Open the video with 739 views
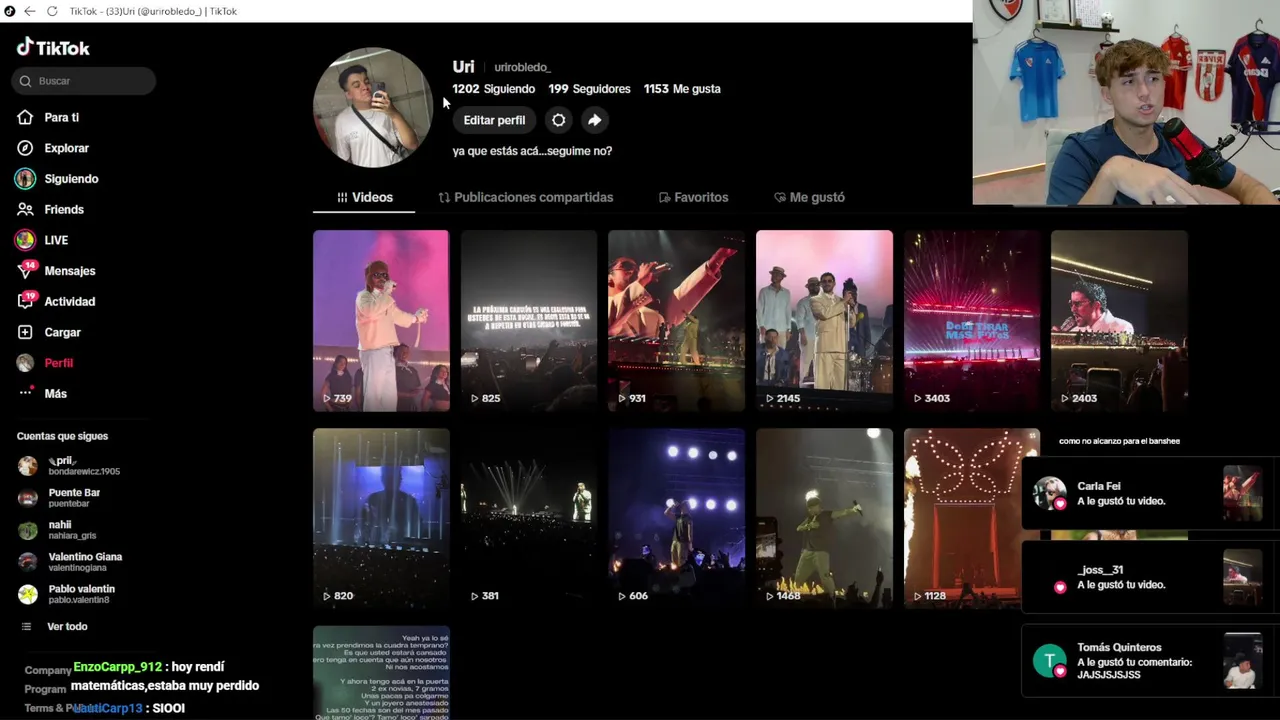 (x=381, y=320)
